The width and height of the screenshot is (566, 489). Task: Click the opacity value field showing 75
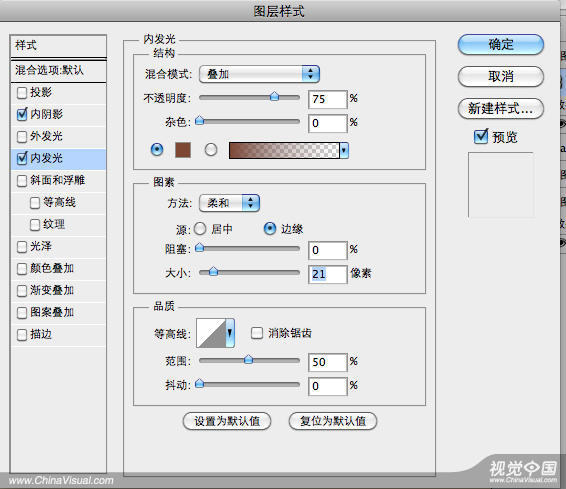click(328, 99)
